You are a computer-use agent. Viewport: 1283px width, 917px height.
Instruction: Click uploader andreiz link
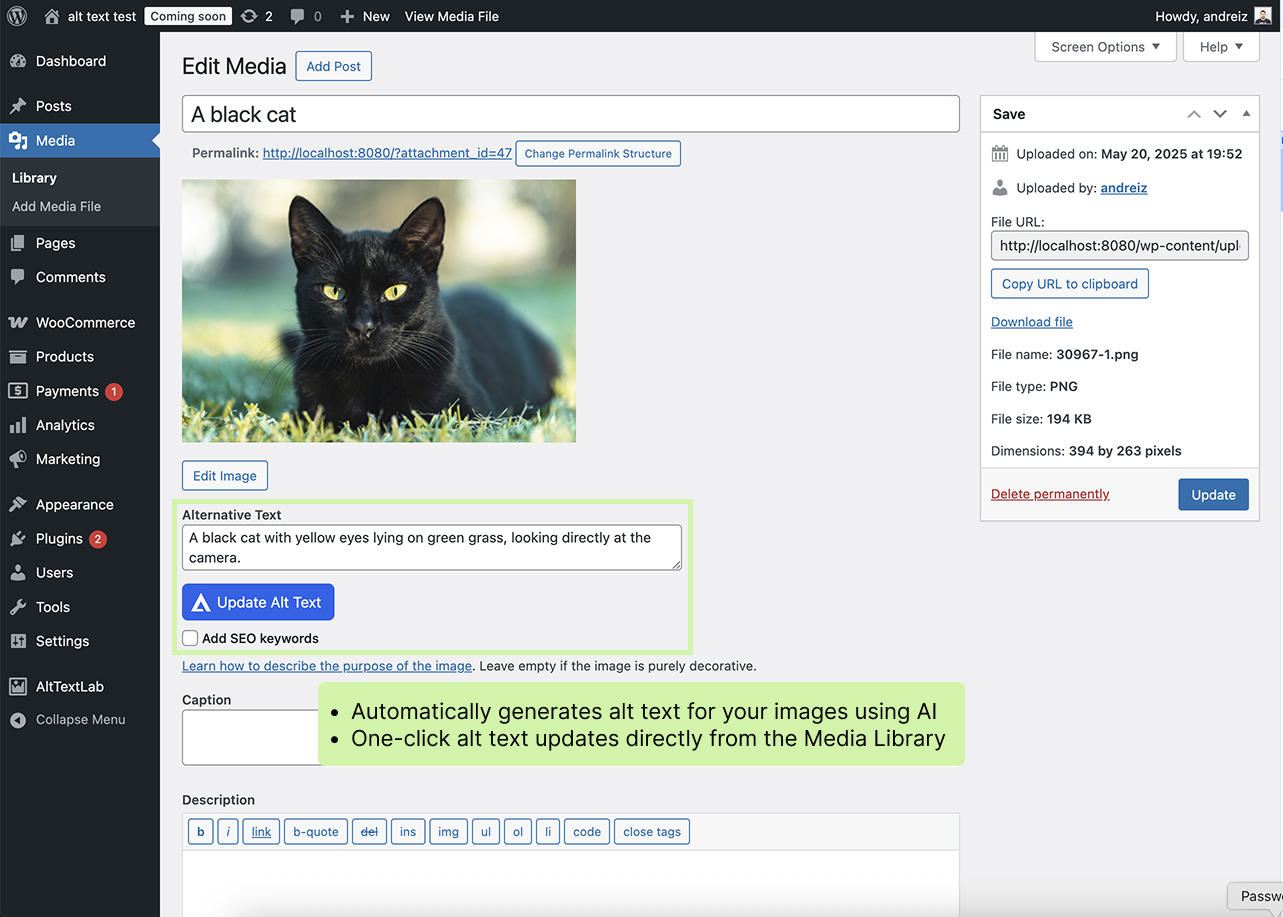click(x=1124, y=188)
